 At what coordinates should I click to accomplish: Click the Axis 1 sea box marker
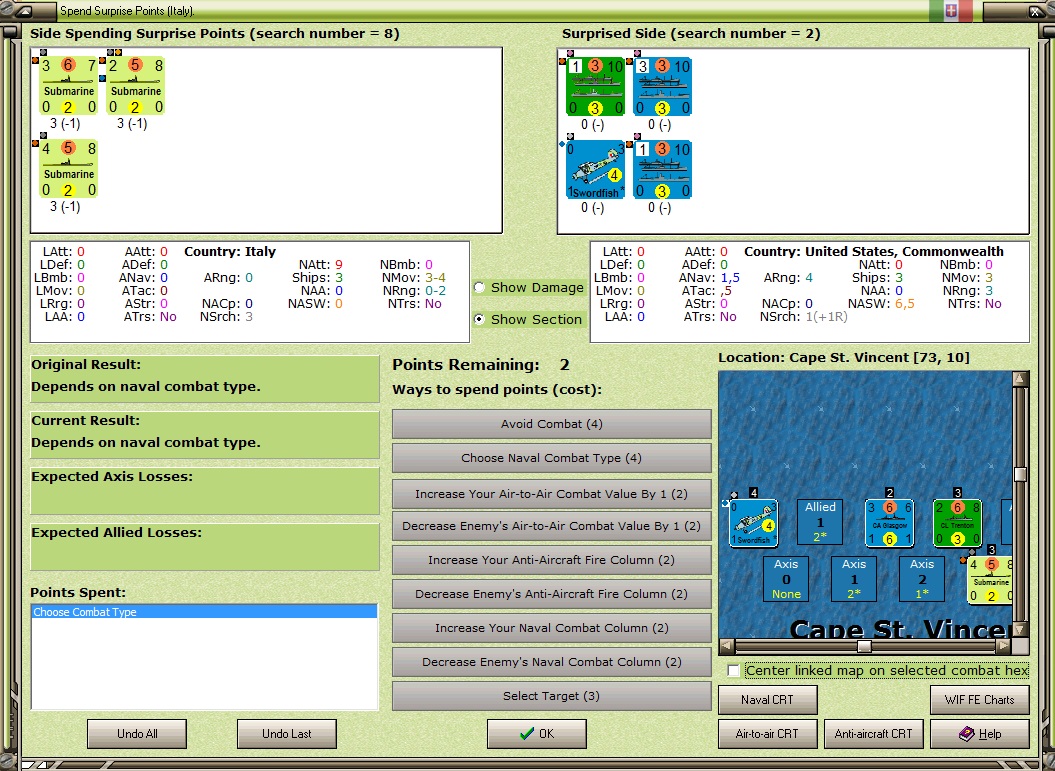point(854,579)
